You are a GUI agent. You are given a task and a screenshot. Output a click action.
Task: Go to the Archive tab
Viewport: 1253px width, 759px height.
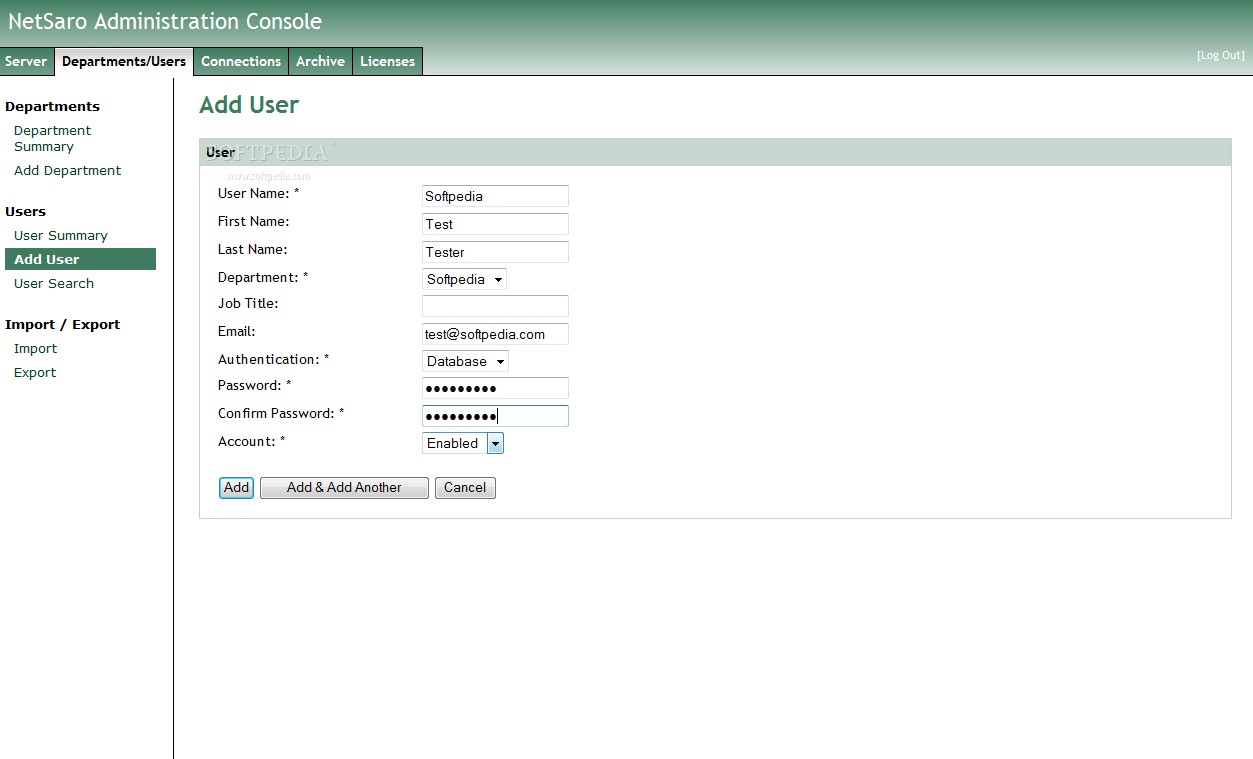320,61
